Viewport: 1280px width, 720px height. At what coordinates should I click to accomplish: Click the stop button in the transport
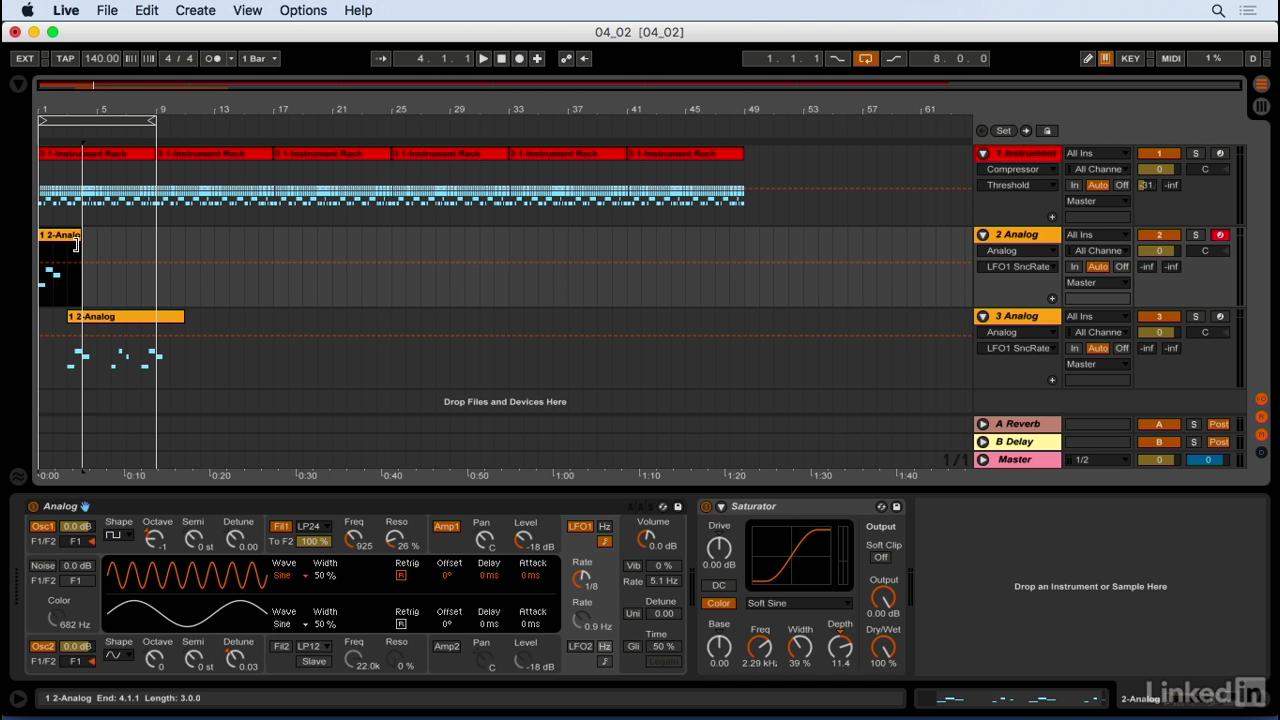click(501, 58)
